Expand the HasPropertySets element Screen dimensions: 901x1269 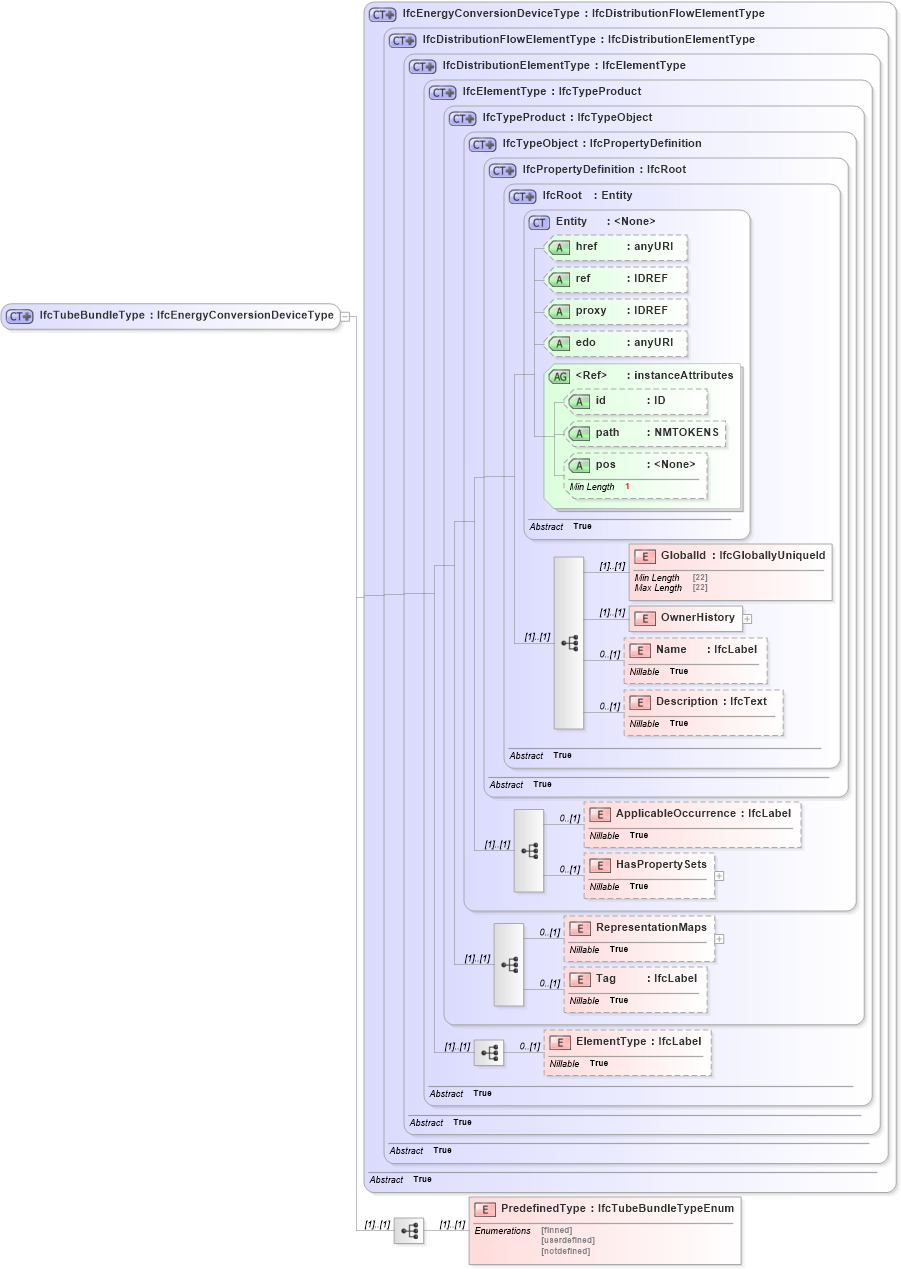coord(717,875)
